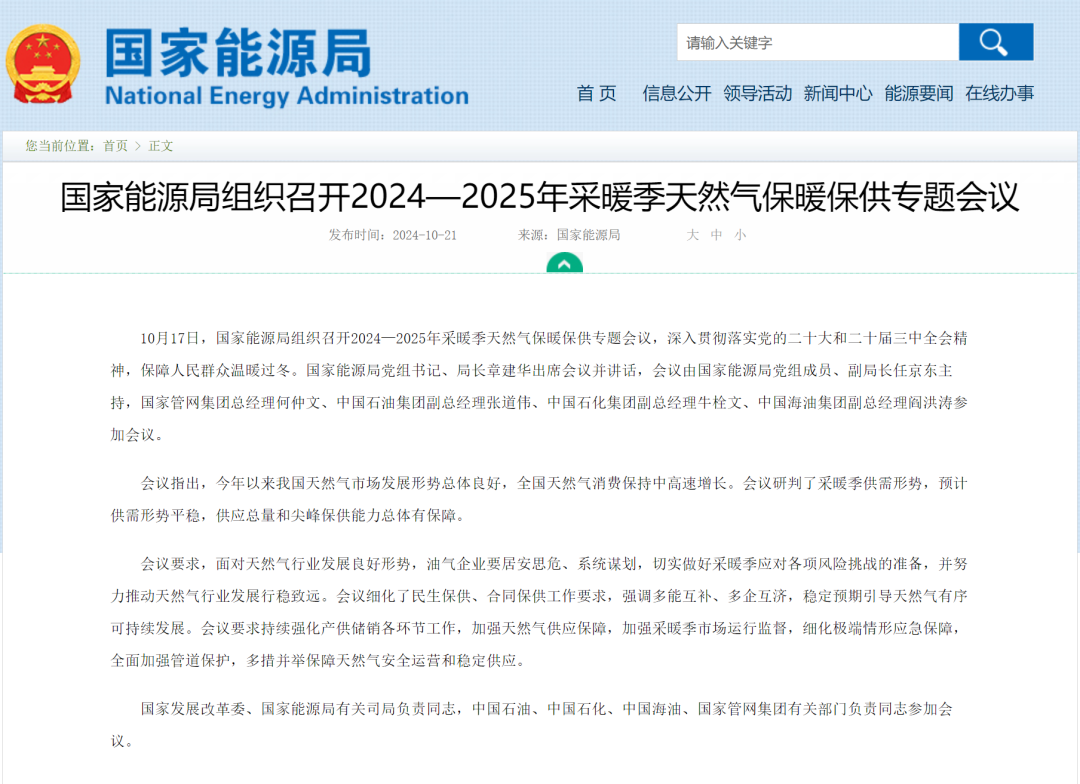Click the national emblem logo
This screenshot has height=784, width=1080.
pos(43,64)
